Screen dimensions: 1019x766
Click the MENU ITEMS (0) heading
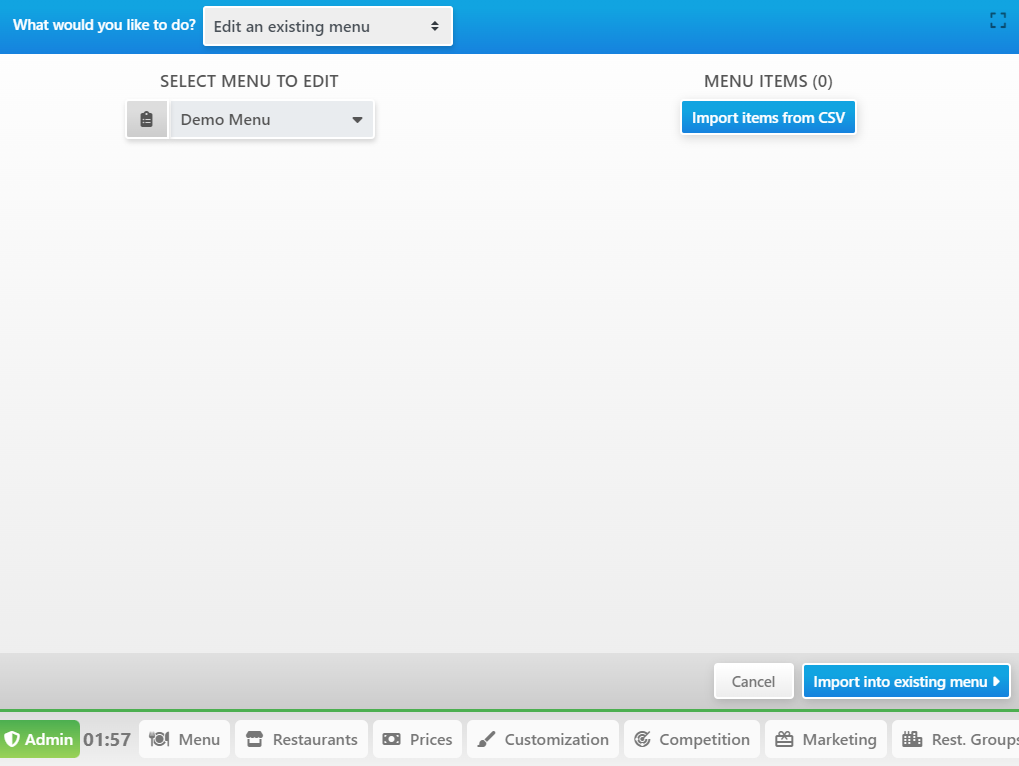[x=768, y=82]
